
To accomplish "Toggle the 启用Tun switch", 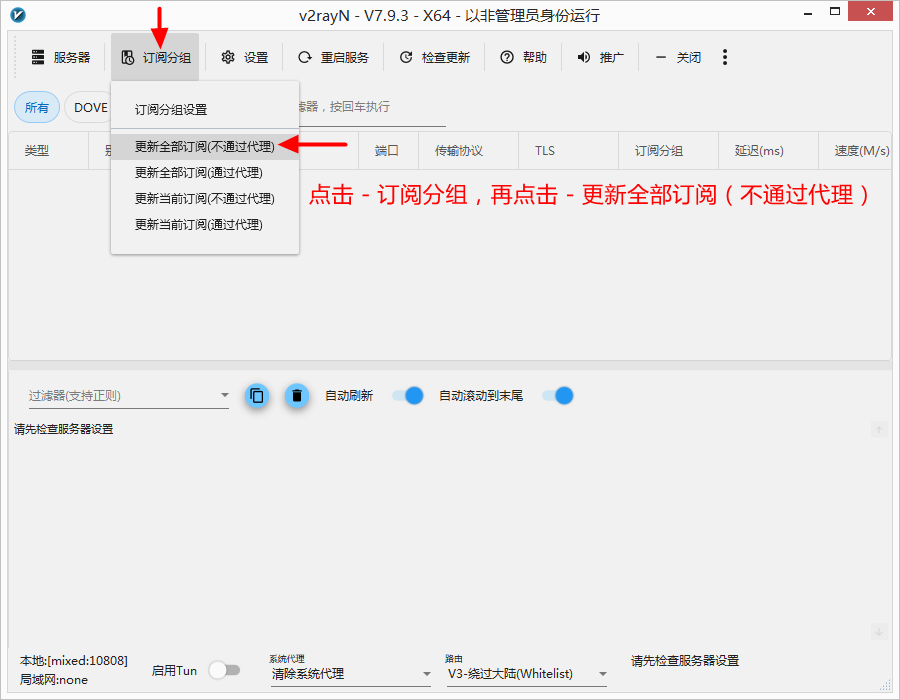I will point(224,670).
